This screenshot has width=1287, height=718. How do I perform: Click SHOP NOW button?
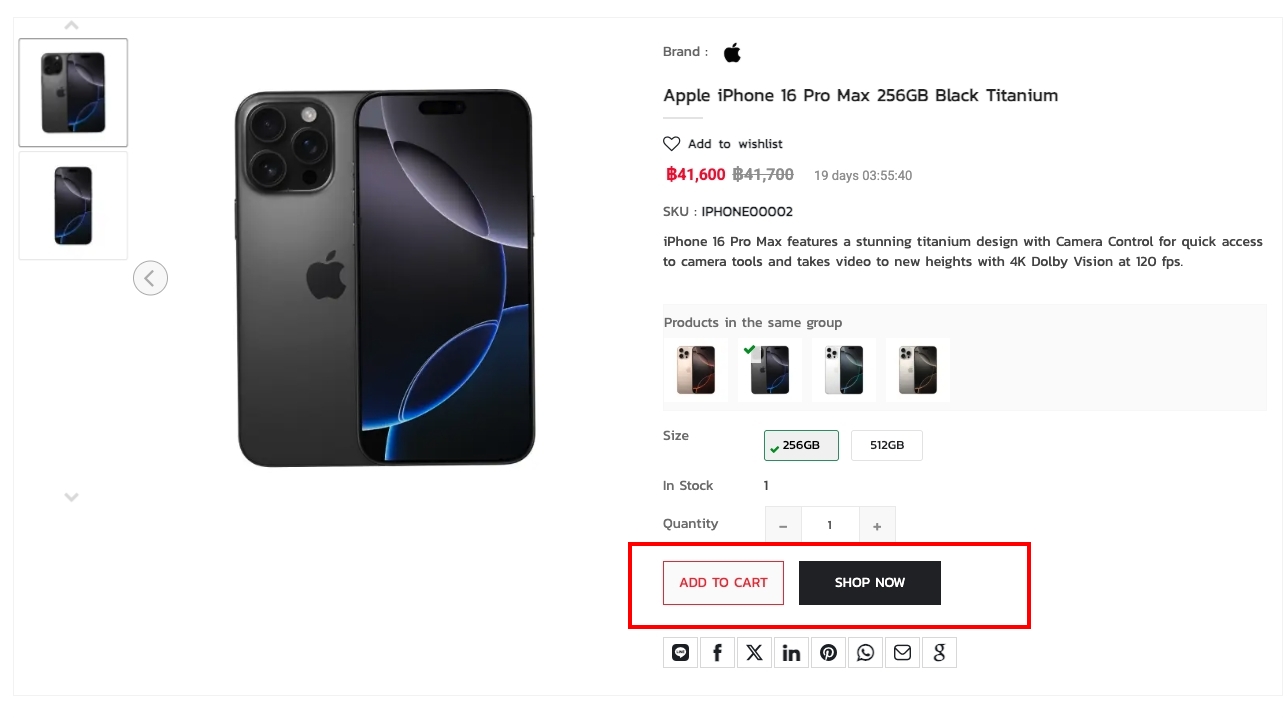(x=869, y=583)
